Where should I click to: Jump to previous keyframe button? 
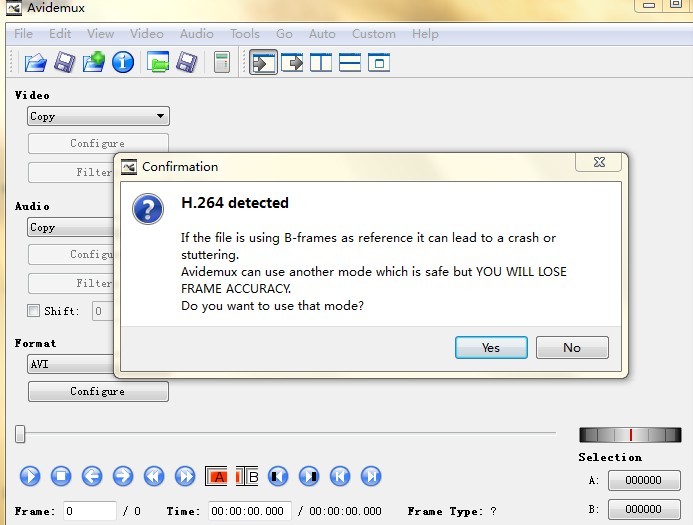154,476
